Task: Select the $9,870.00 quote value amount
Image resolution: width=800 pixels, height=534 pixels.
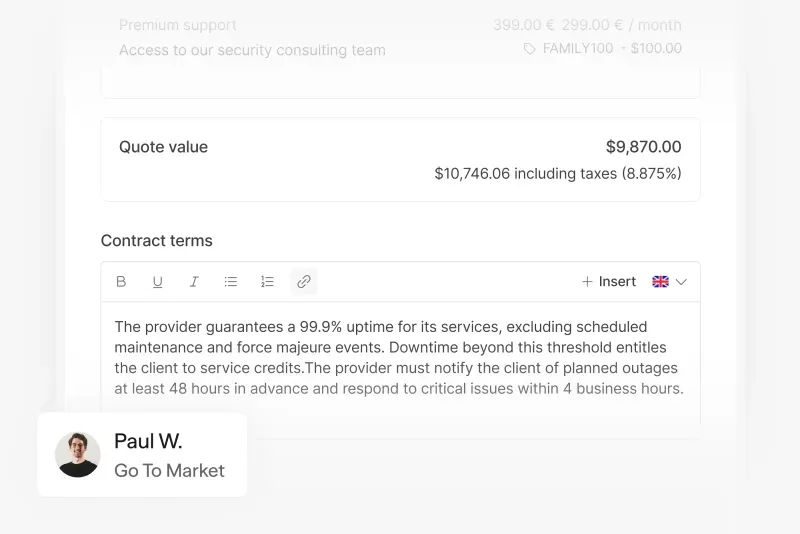Action: pyautogui.click(x=643, y=147)
